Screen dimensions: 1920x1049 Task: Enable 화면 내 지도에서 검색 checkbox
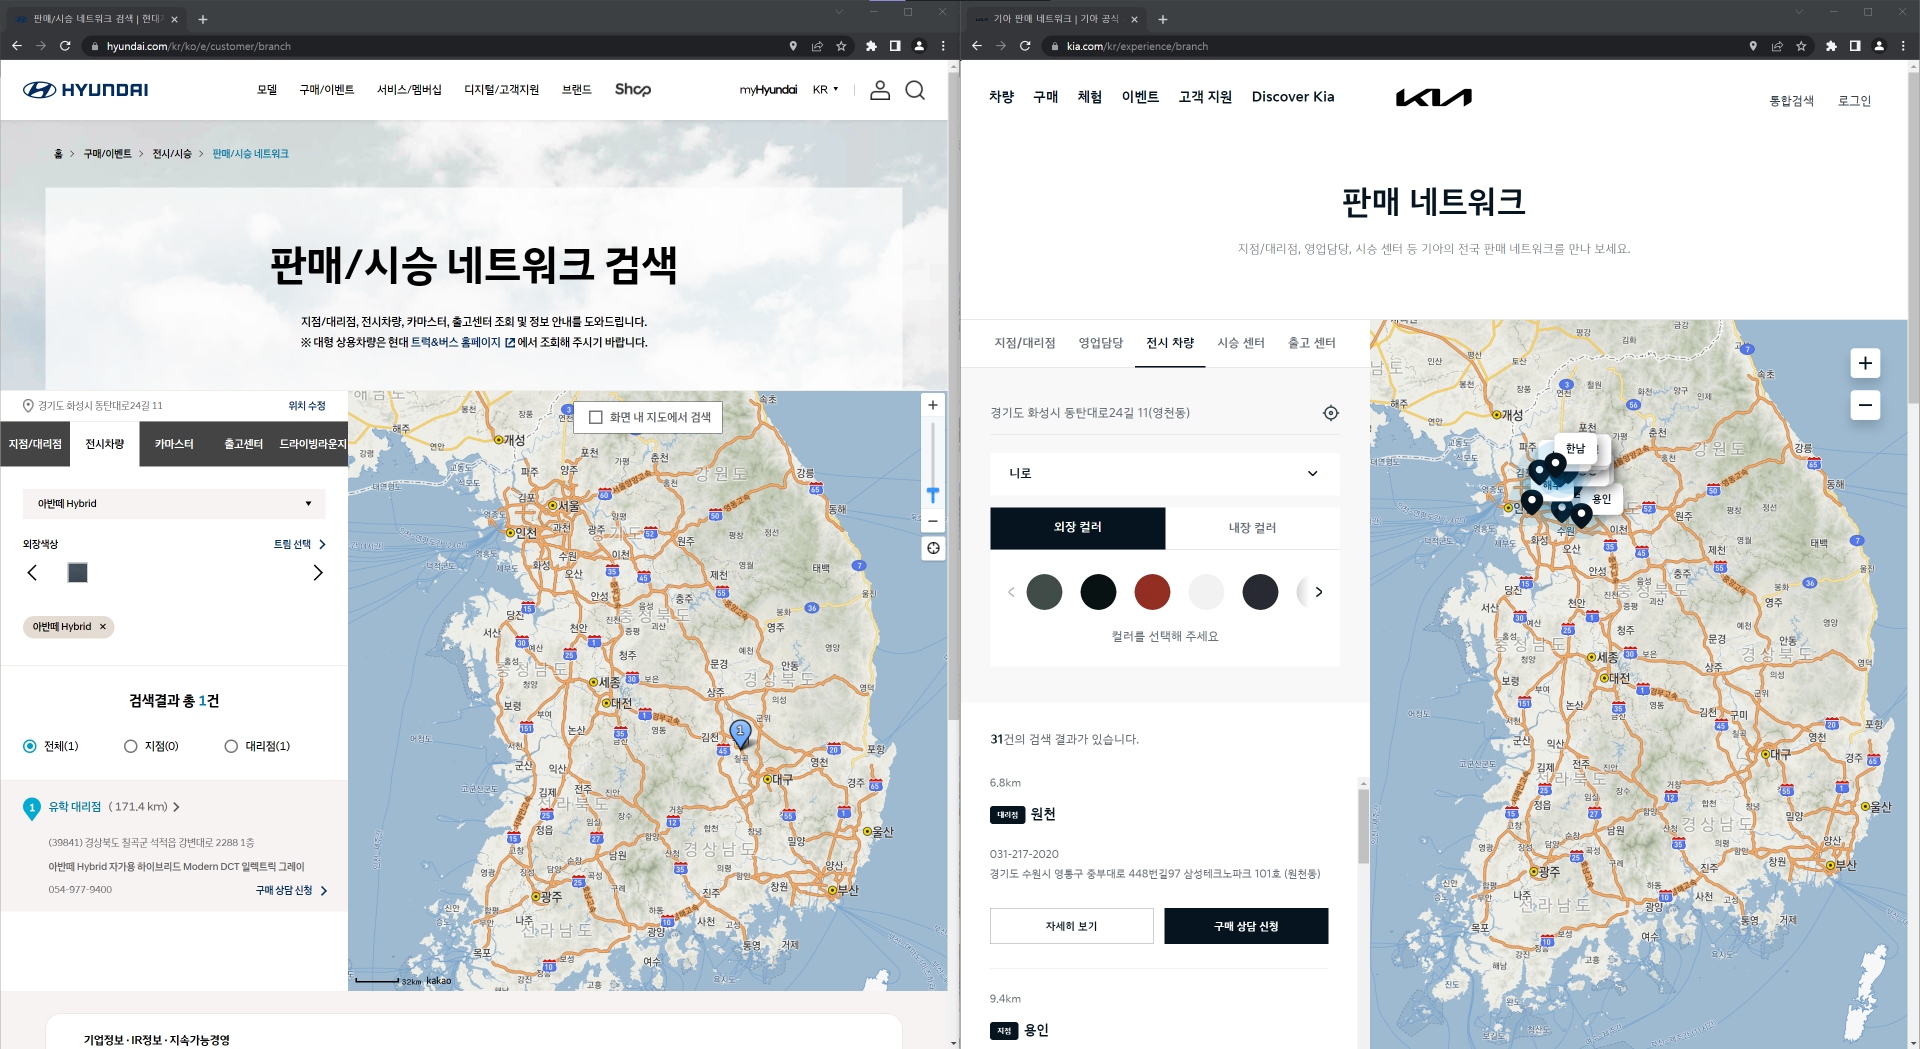[x=596, y=417]
